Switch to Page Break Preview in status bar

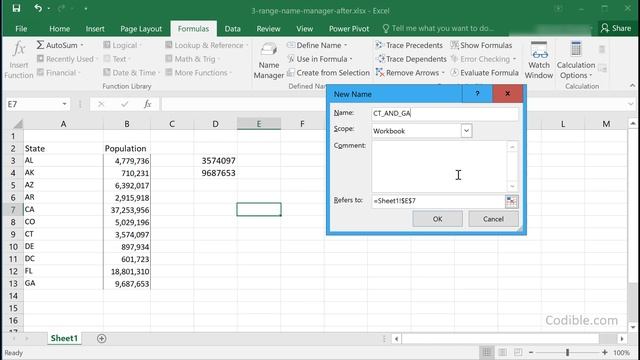[518, 352]
